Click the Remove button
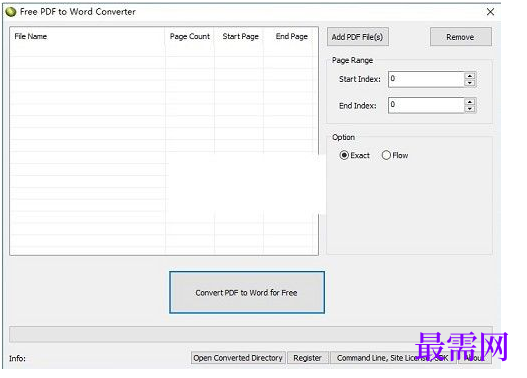Viewport: 527px width, 378px height. coord(460,37)
